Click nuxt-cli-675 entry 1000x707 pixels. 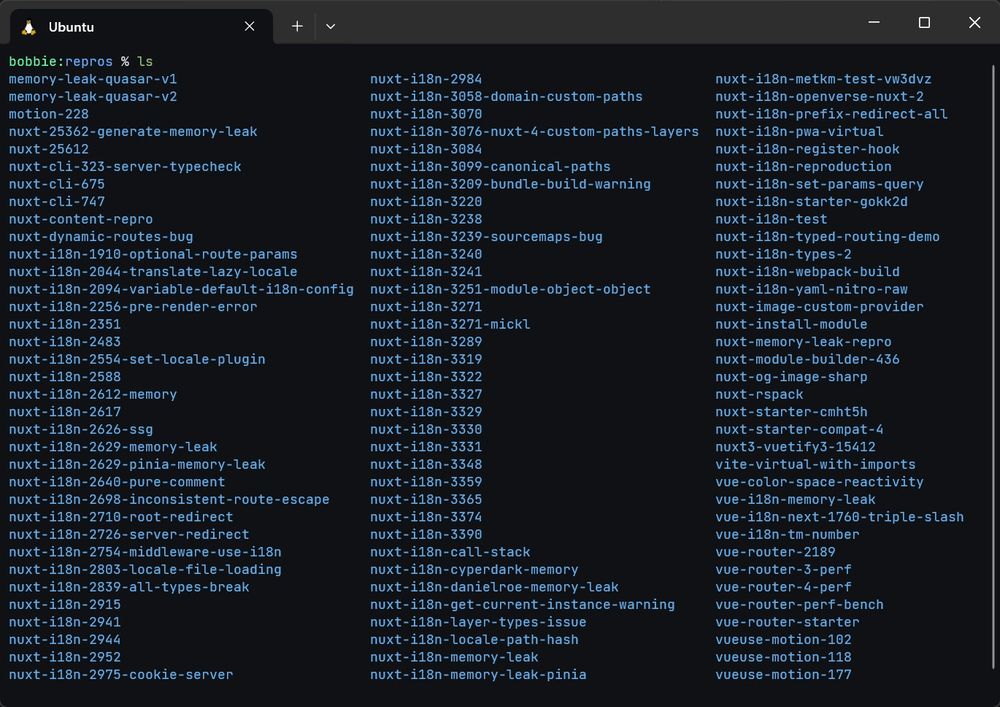click(57, 184)
